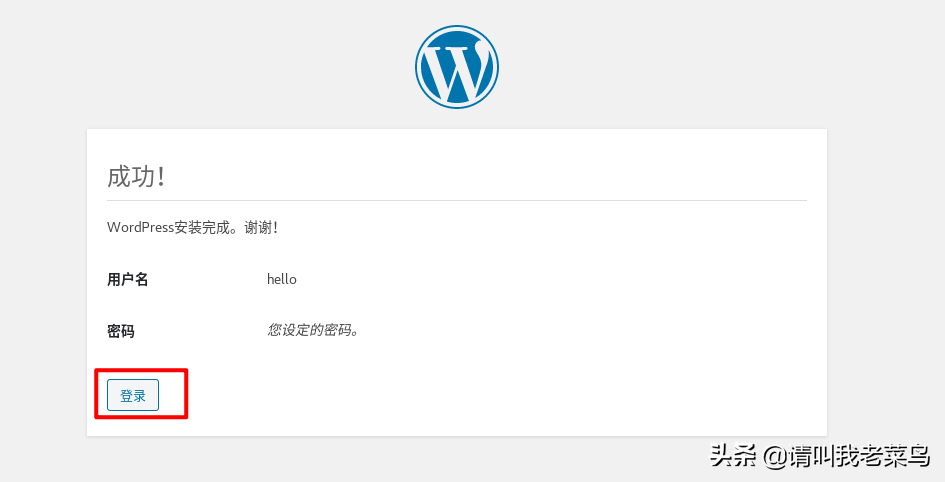Select the username value 'hello'
945x482 pixels.
(282, 280)
